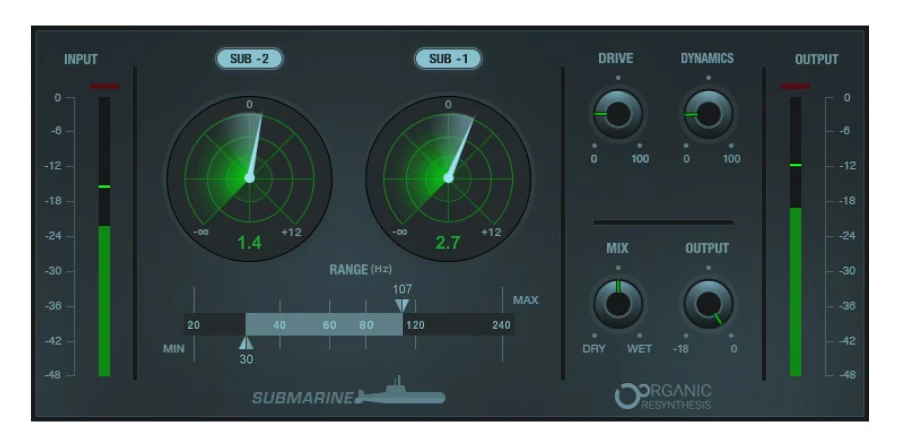This screenshot has width=900, height=447.
Task: Click the 120 mark on range scale
Action: coord(416,325)
